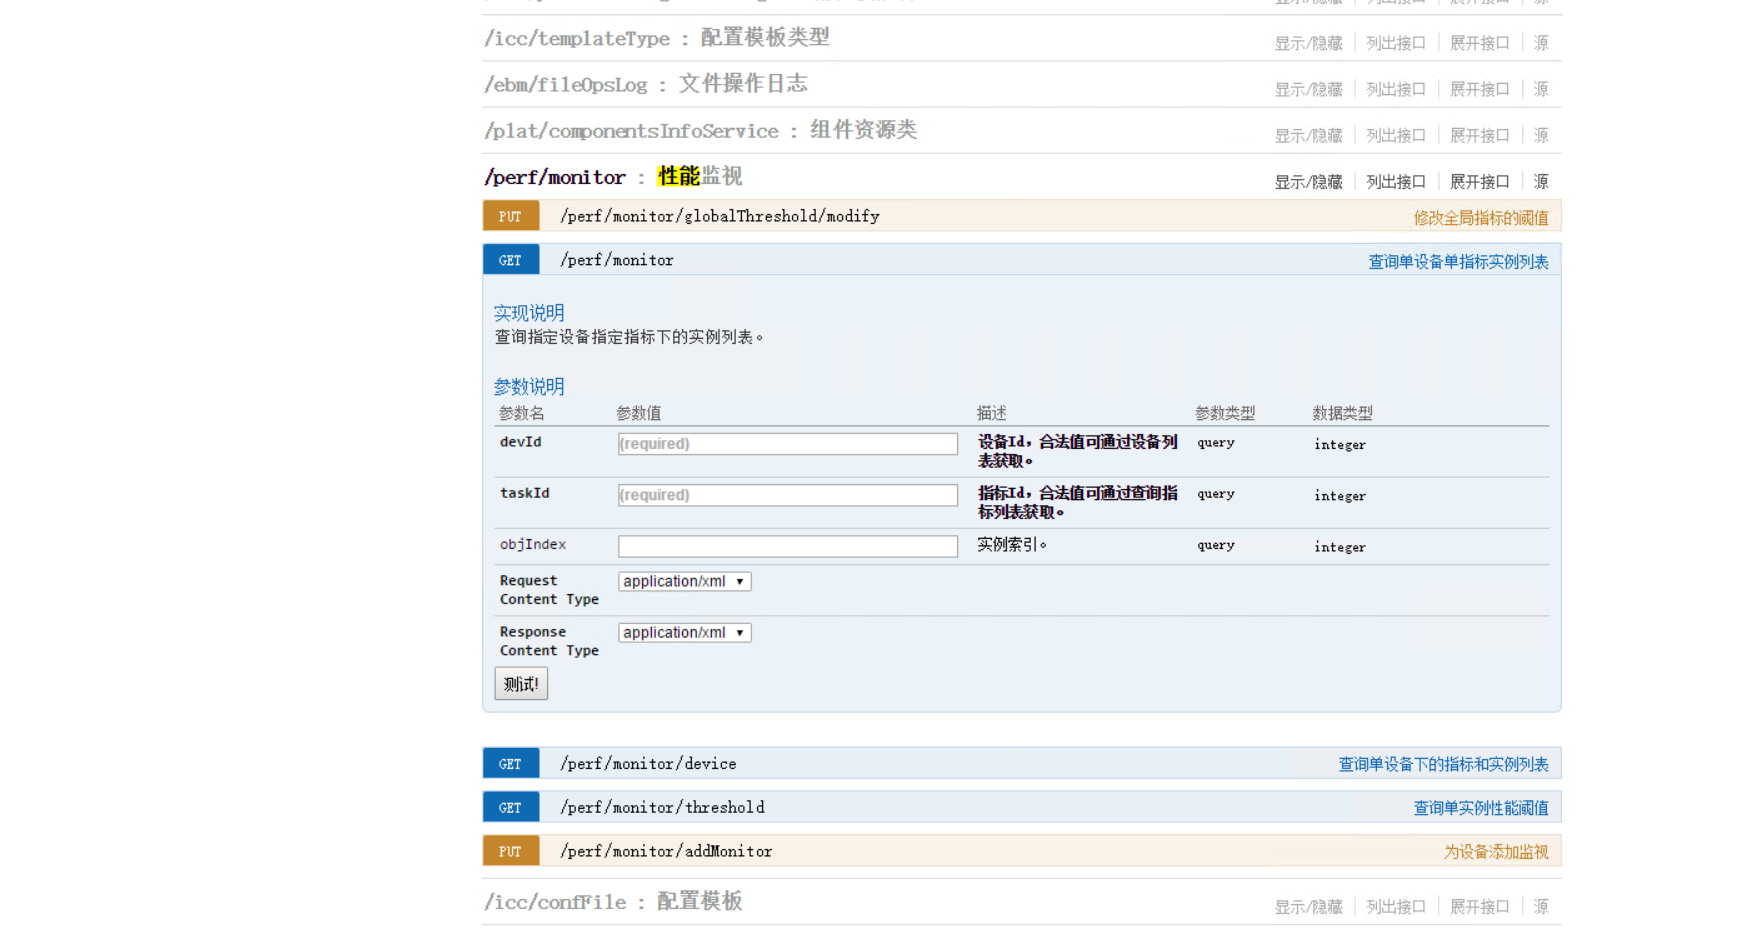Image resolution: width=1750 pixels, height=931 pixels.
Task: Focus the devId required input field
Action: pos(788,444)
